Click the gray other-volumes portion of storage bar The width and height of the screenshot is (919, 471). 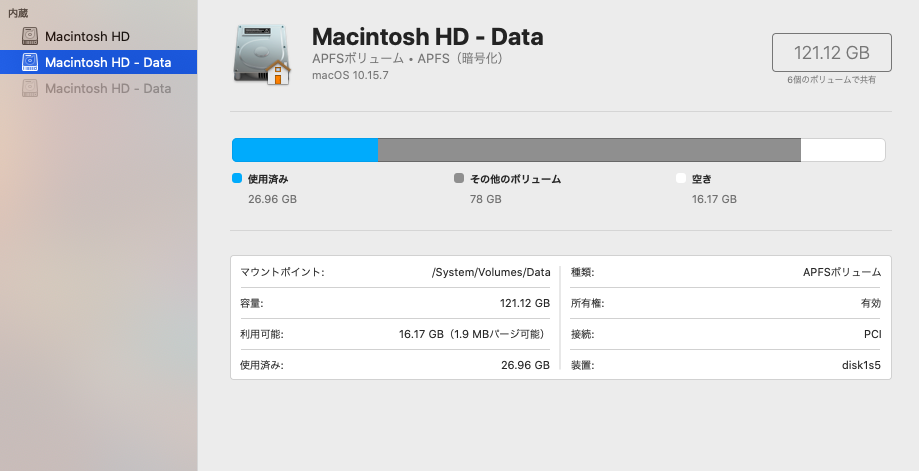[589, 150]
